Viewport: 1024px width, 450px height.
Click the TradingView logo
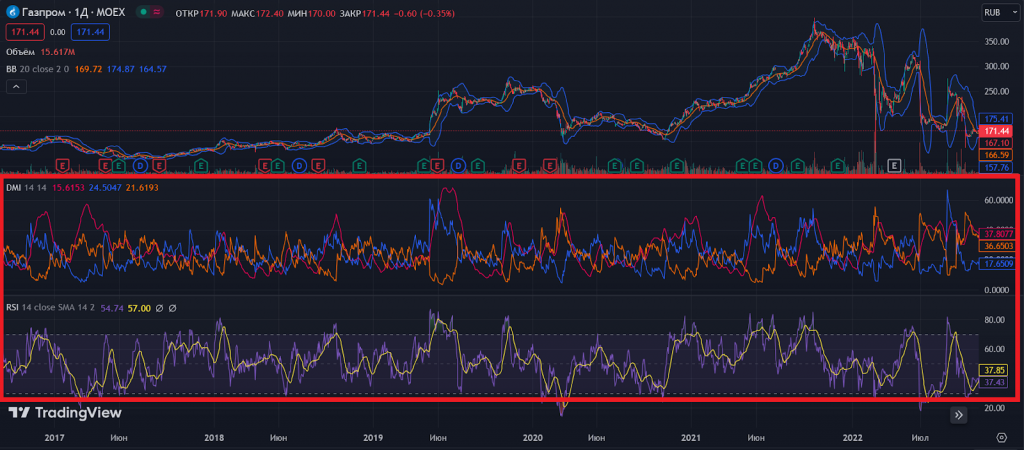(x=65, y=412)
